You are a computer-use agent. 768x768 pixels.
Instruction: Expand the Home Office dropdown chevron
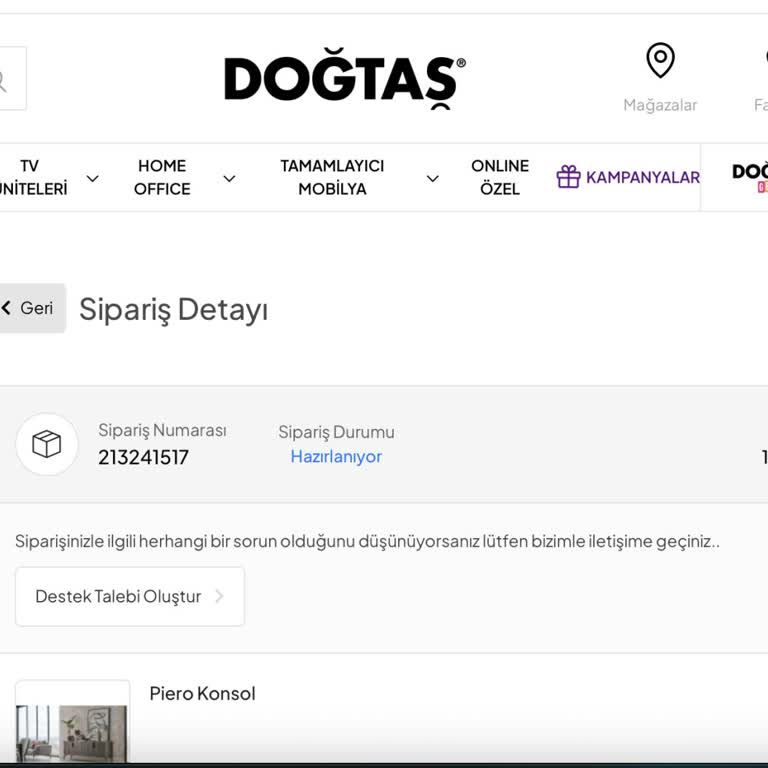pos(229,178)
